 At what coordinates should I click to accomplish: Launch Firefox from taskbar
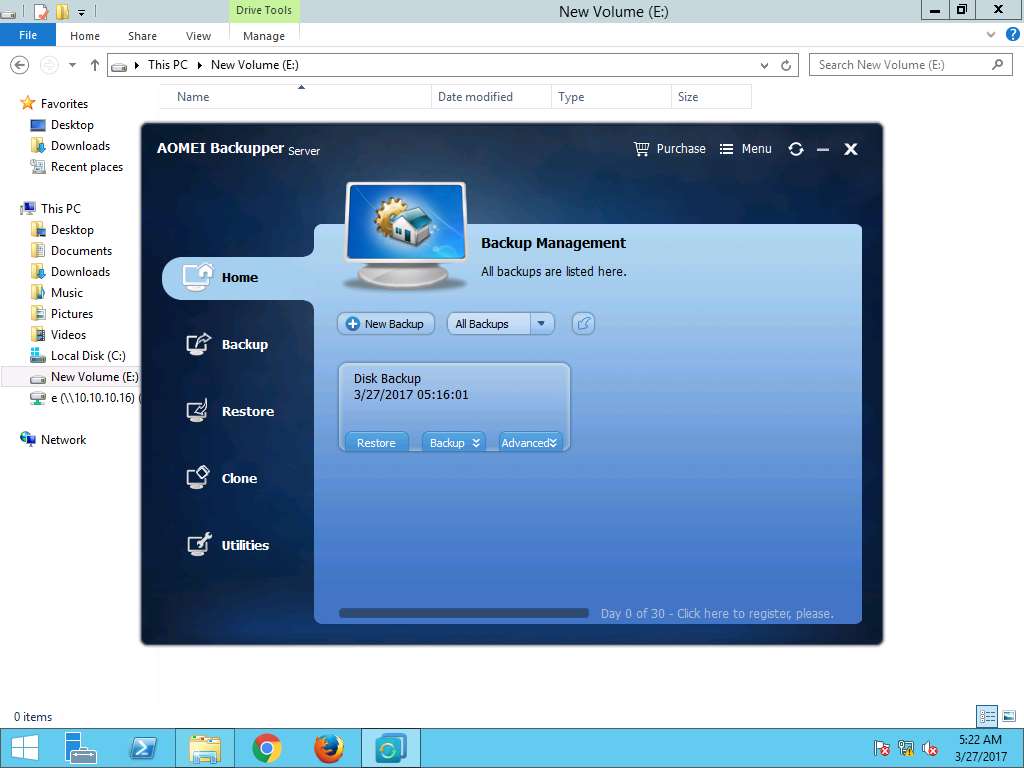pyautogui.click(x=328, y=748)
